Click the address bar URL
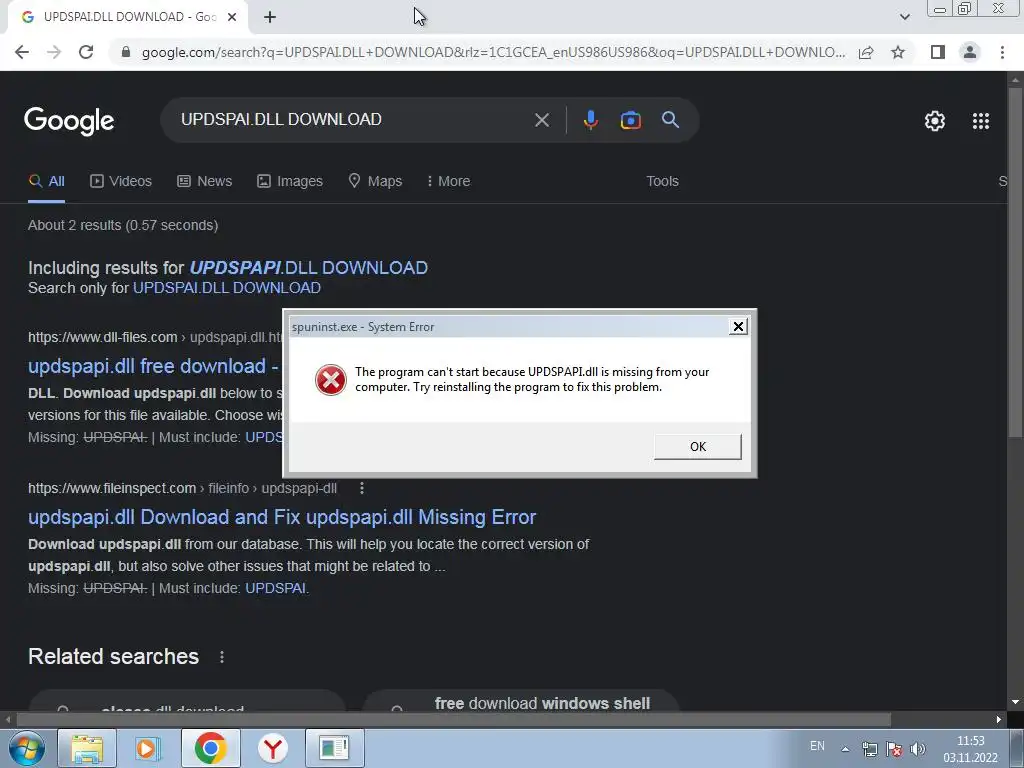Image resolution: width=1024 pixels, height=768 pixels. pos(493,52)
